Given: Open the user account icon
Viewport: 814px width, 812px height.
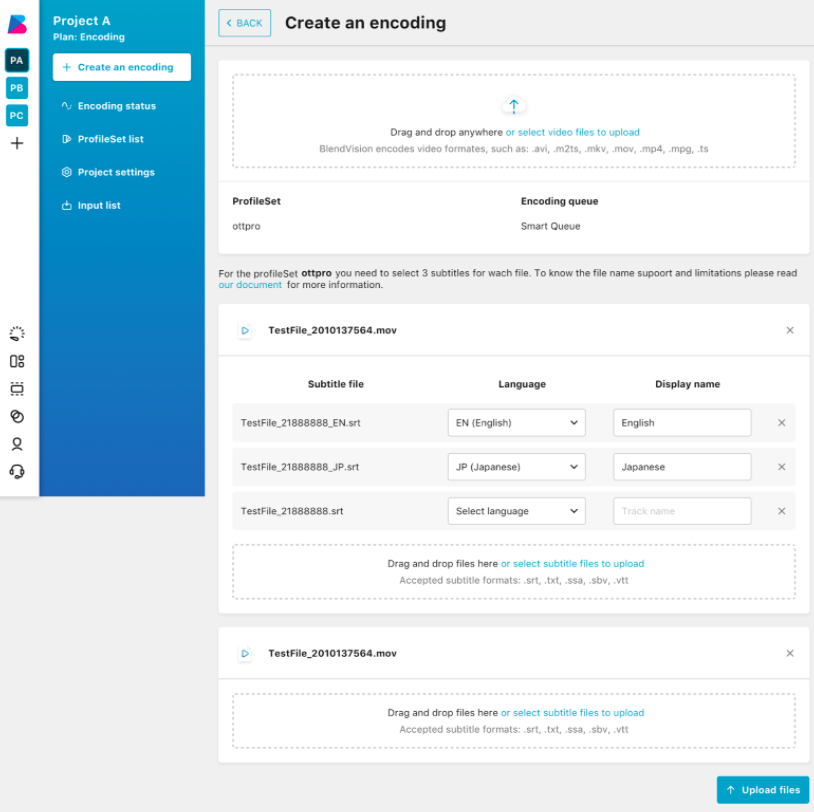Looking at the screenshot, I should point(17,444).
